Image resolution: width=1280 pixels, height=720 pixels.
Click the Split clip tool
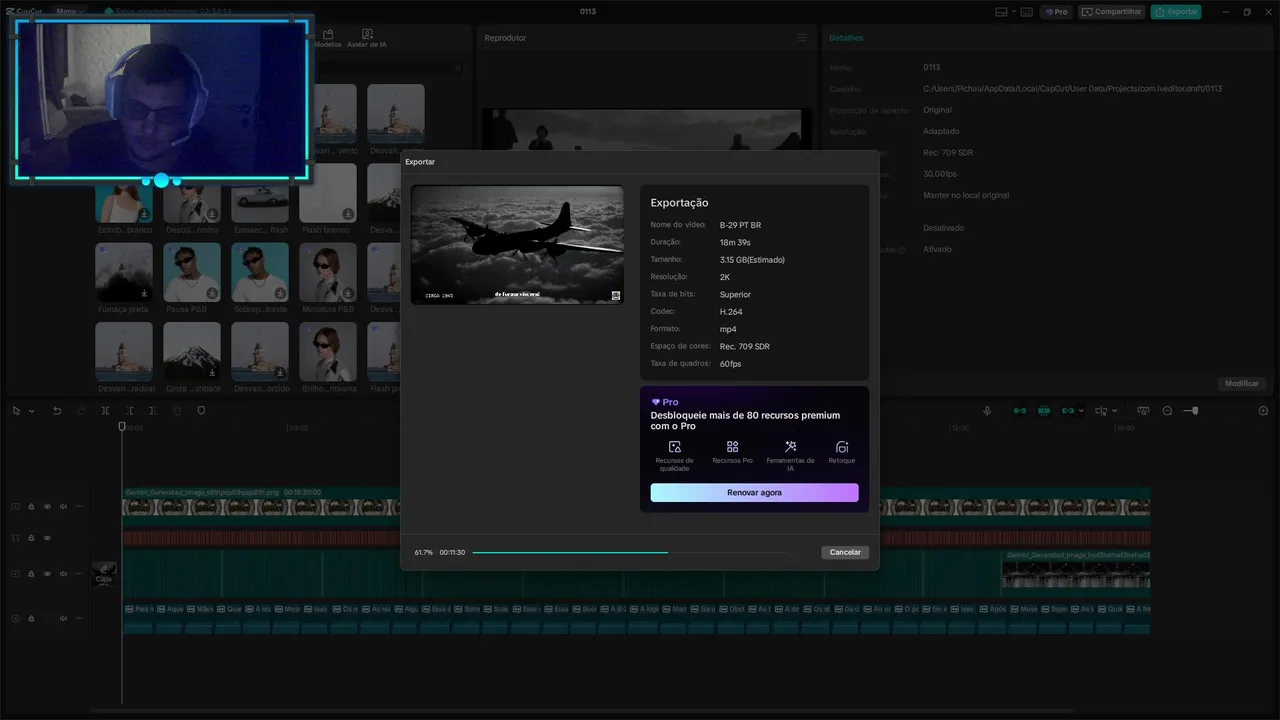(106, 411)
